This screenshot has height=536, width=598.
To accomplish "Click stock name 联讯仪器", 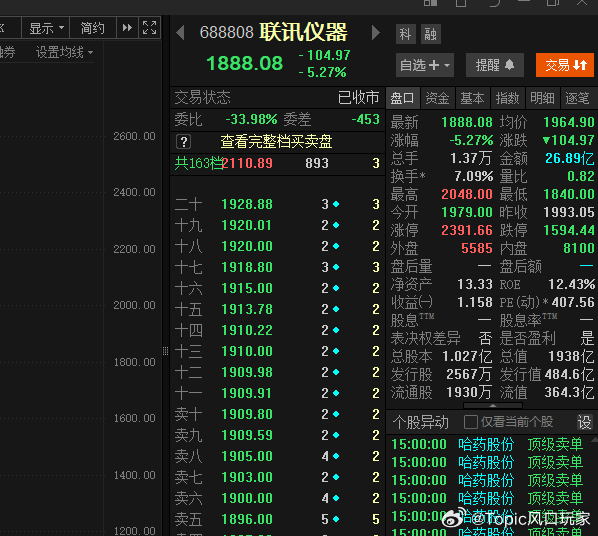I will pos(304,32).
